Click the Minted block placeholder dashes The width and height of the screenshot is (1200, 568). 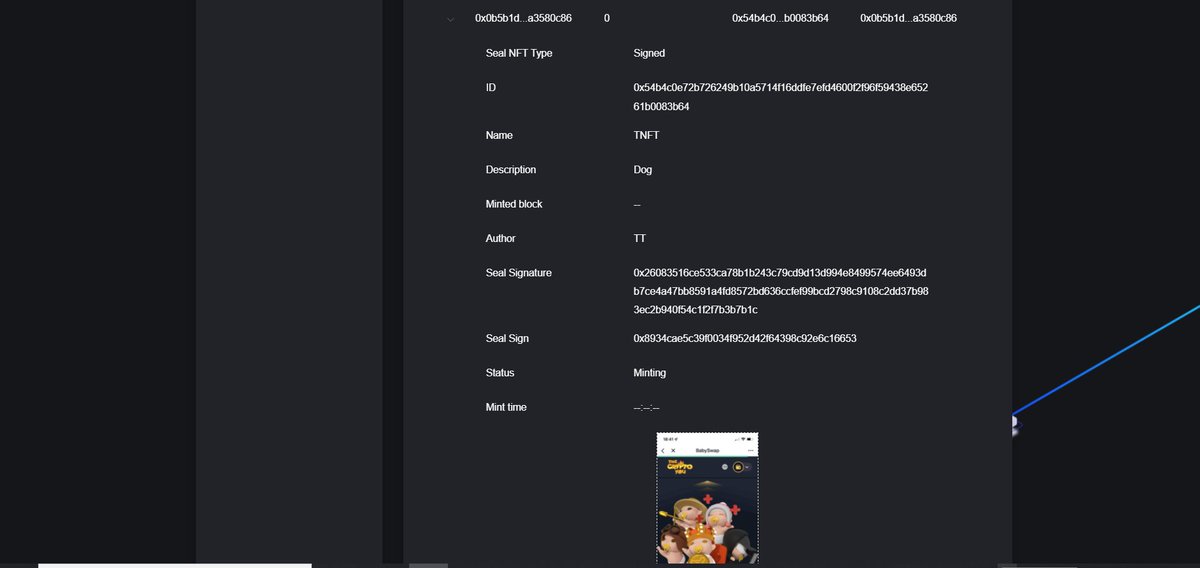point(637,205)
